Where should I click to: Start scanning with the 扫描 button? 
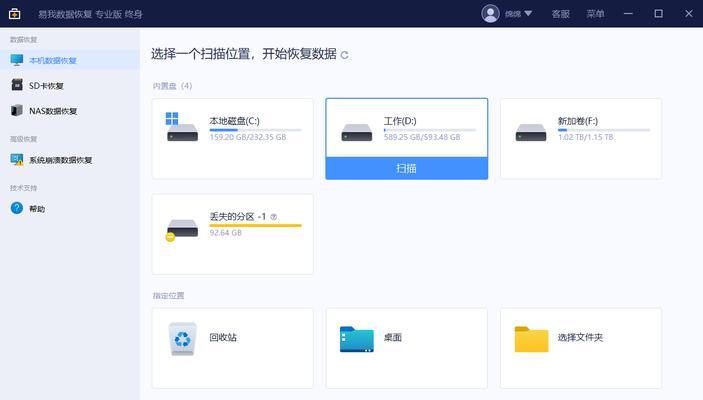(407, 168)
